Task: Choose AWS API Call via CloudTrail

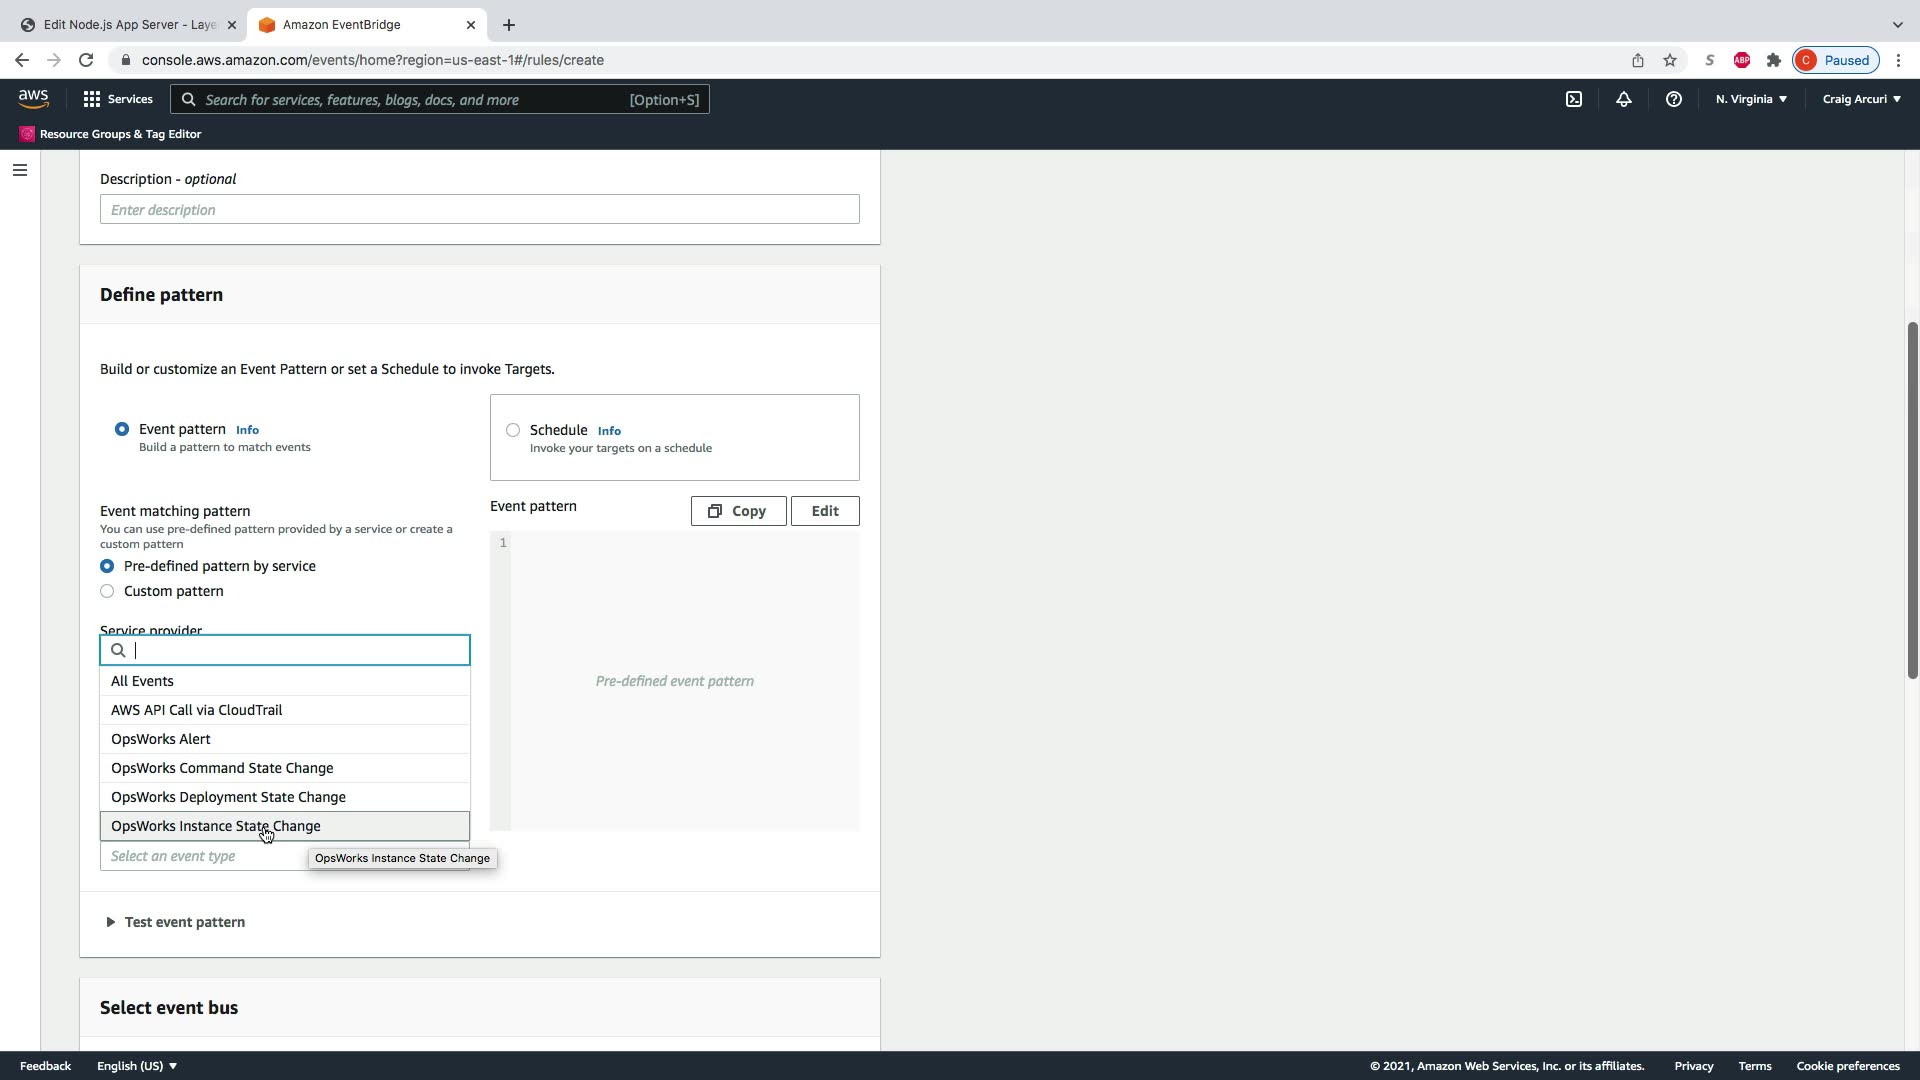Action: tap(197, 710)
